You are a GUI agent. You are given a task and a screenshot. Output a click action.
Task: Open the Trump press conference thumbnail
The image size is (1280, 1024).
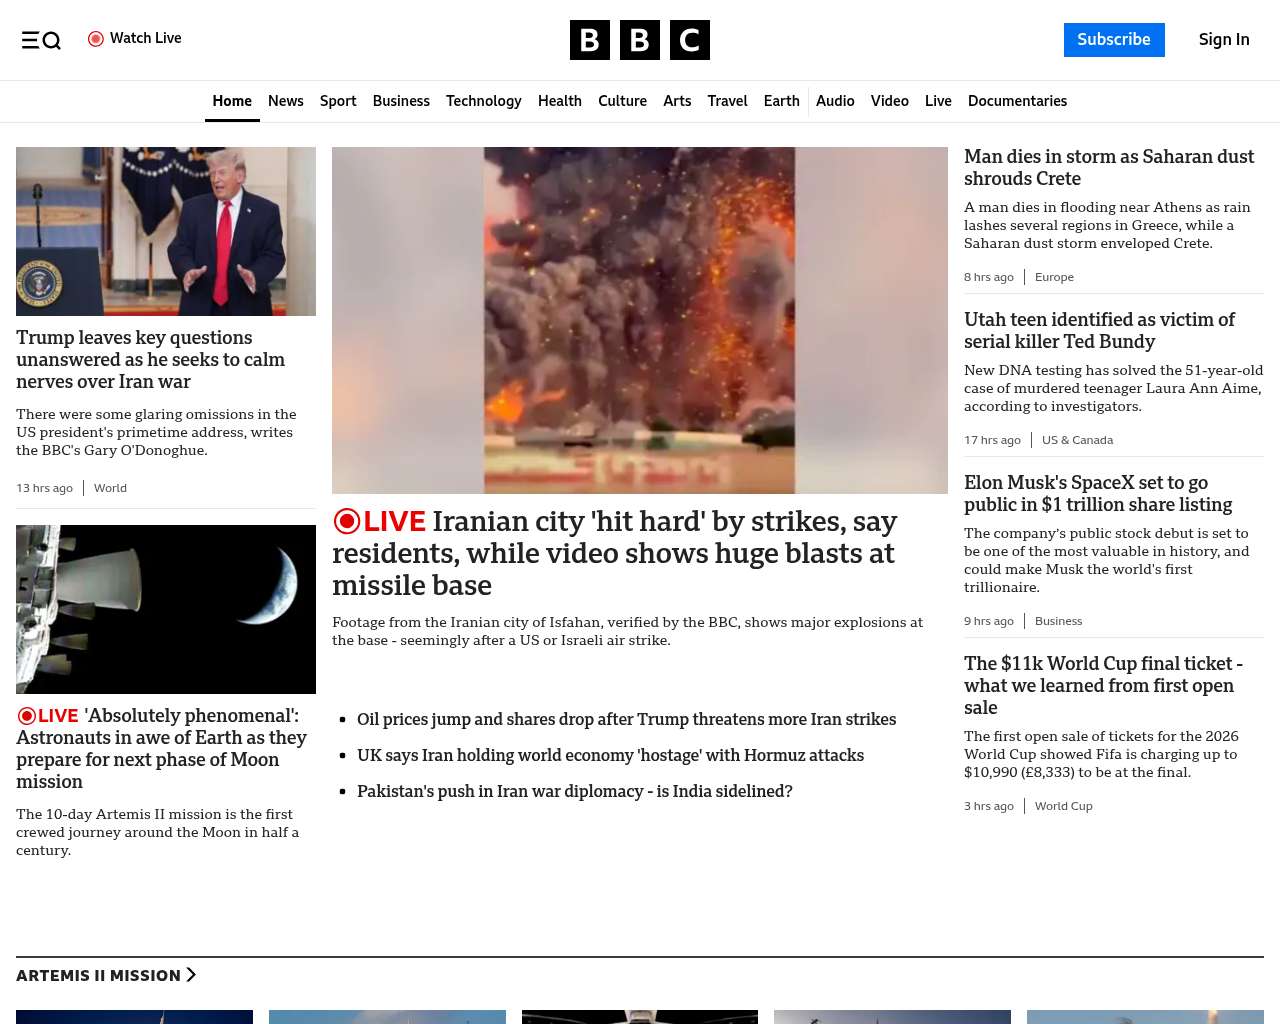coord(166,231)
